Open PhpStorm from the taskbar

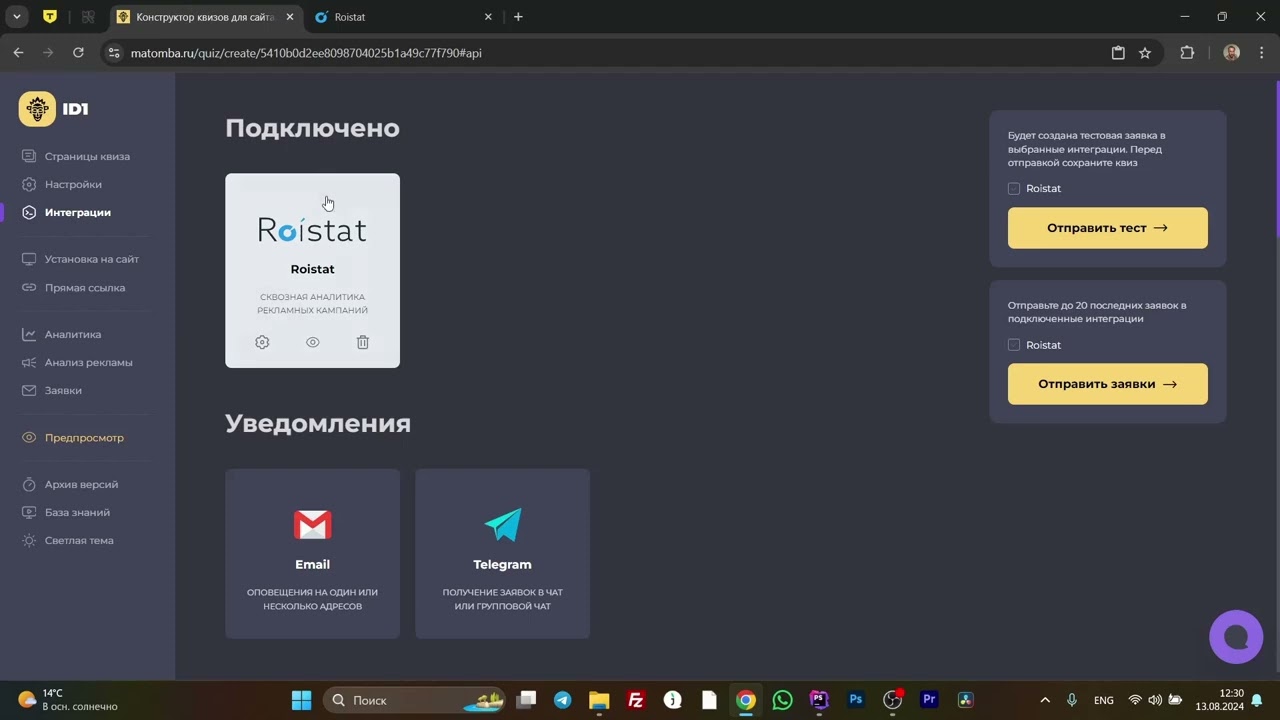pos(819,700)
